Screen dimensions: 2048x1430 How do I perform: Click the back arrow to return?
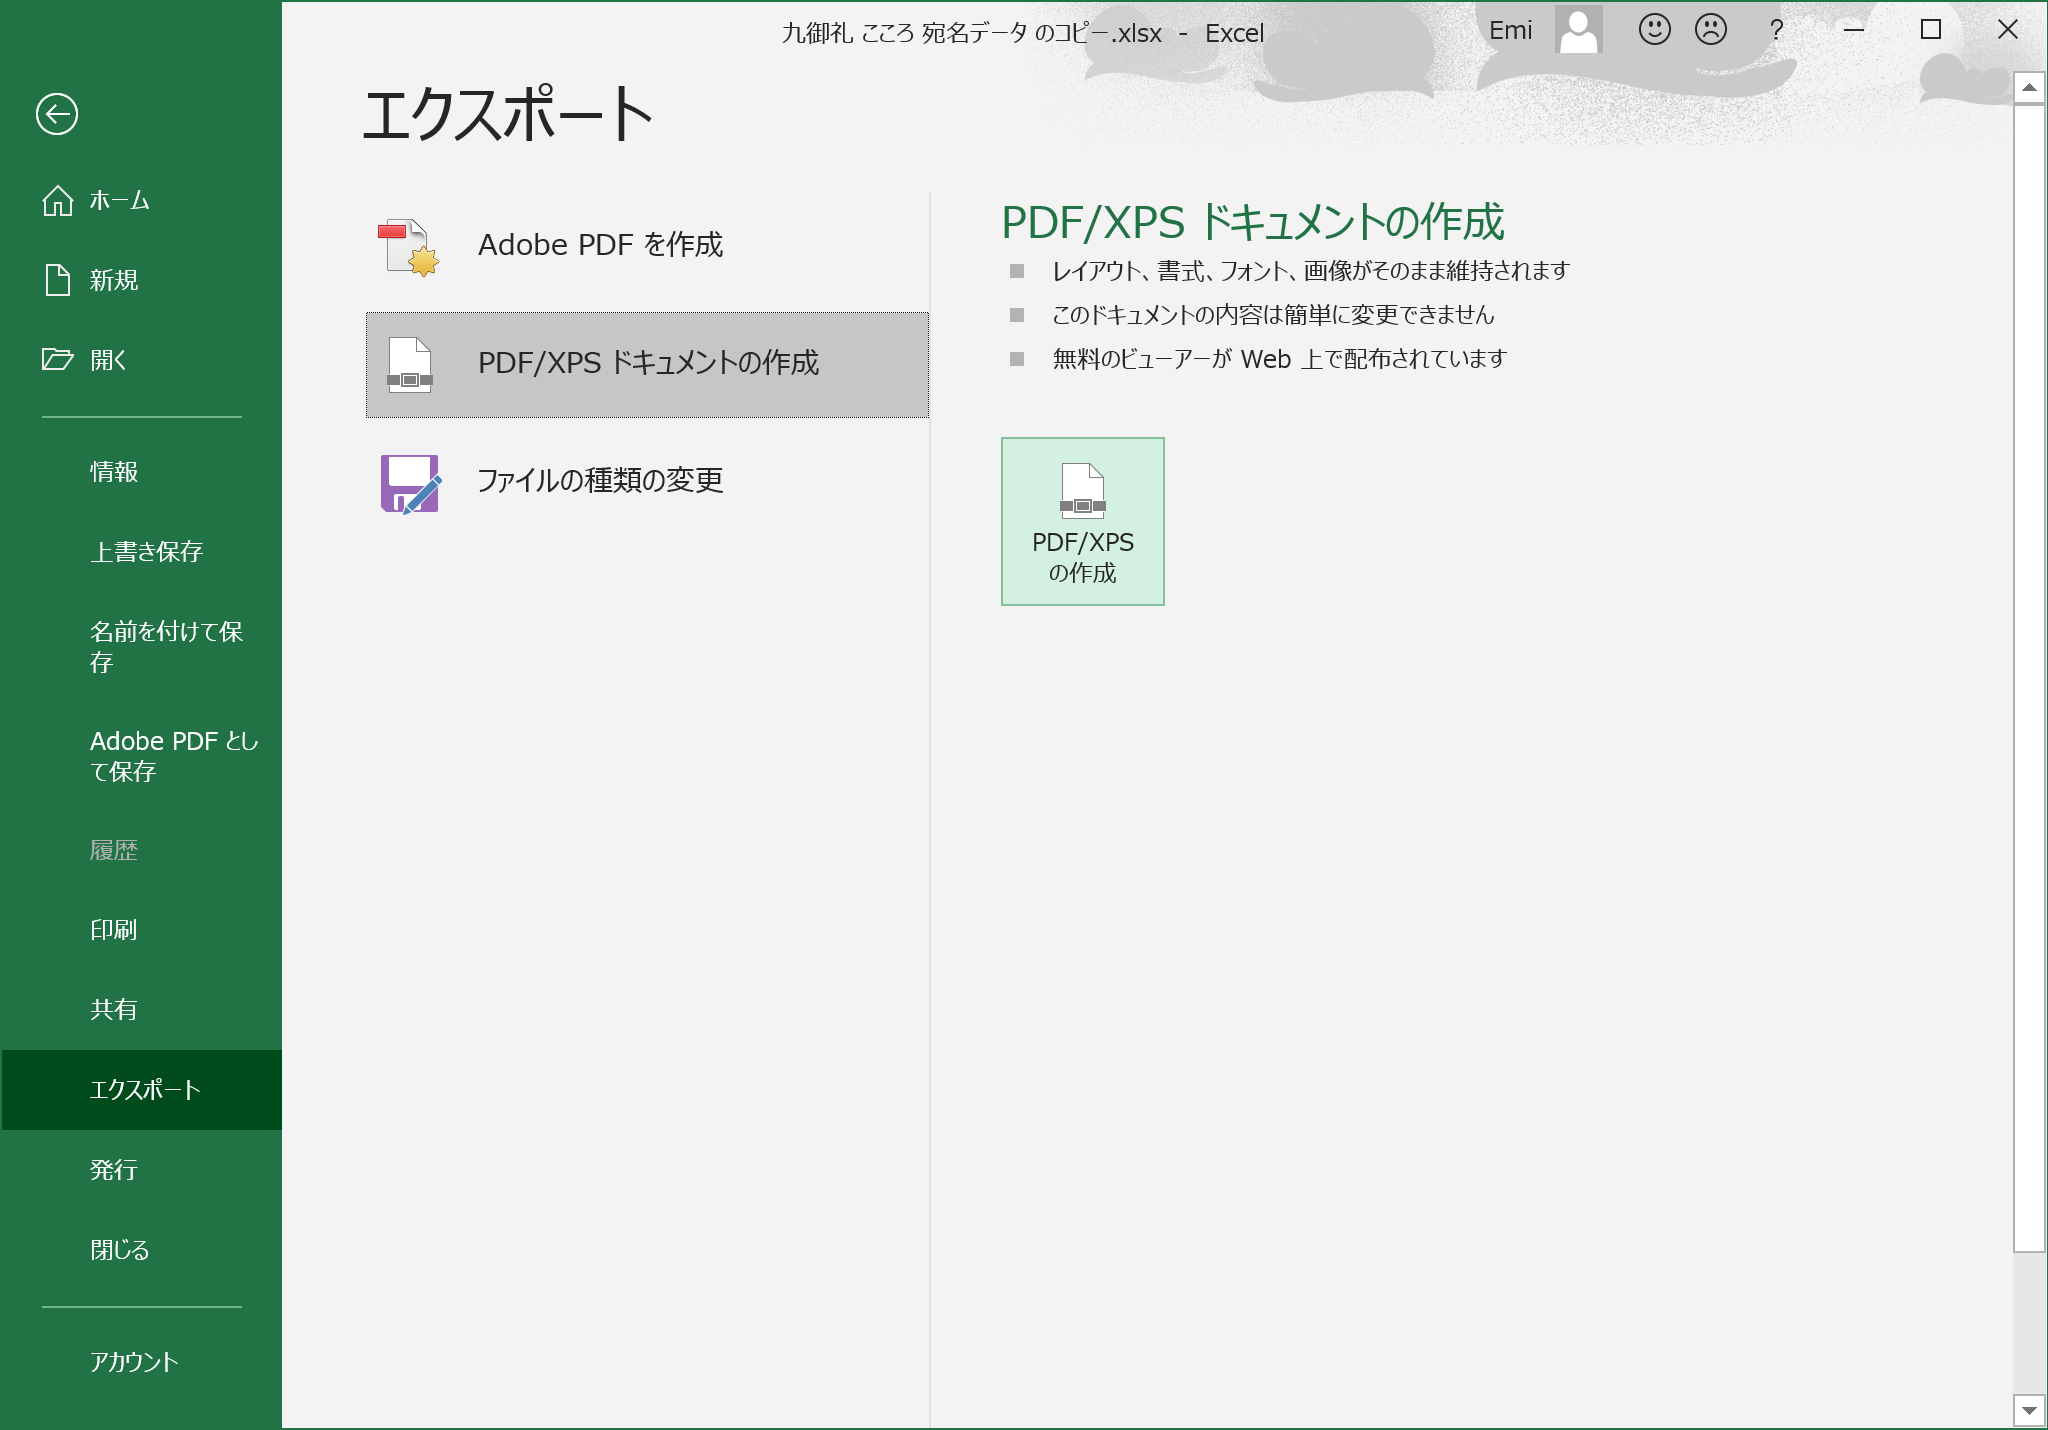click(x=57, y=114)
